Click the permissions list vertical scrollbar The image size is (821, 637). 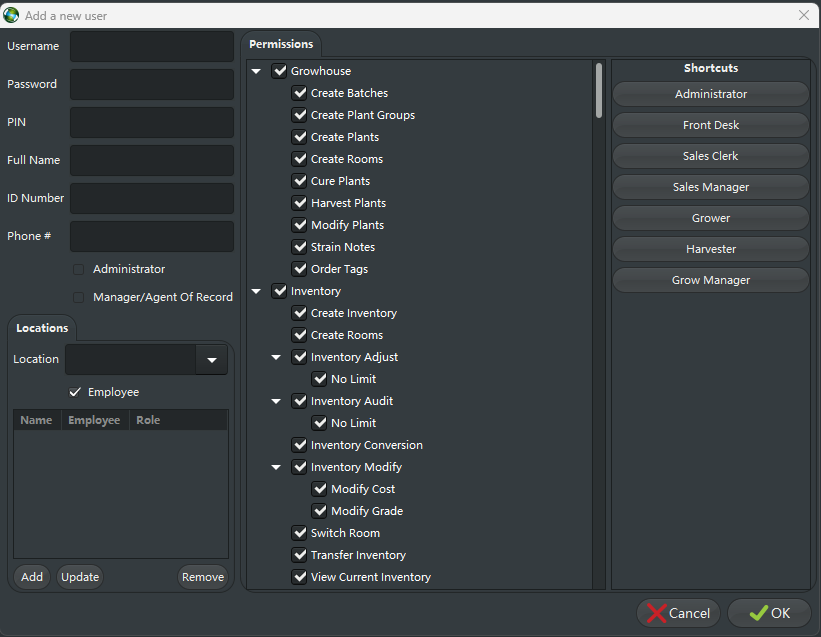pos(599,92)
